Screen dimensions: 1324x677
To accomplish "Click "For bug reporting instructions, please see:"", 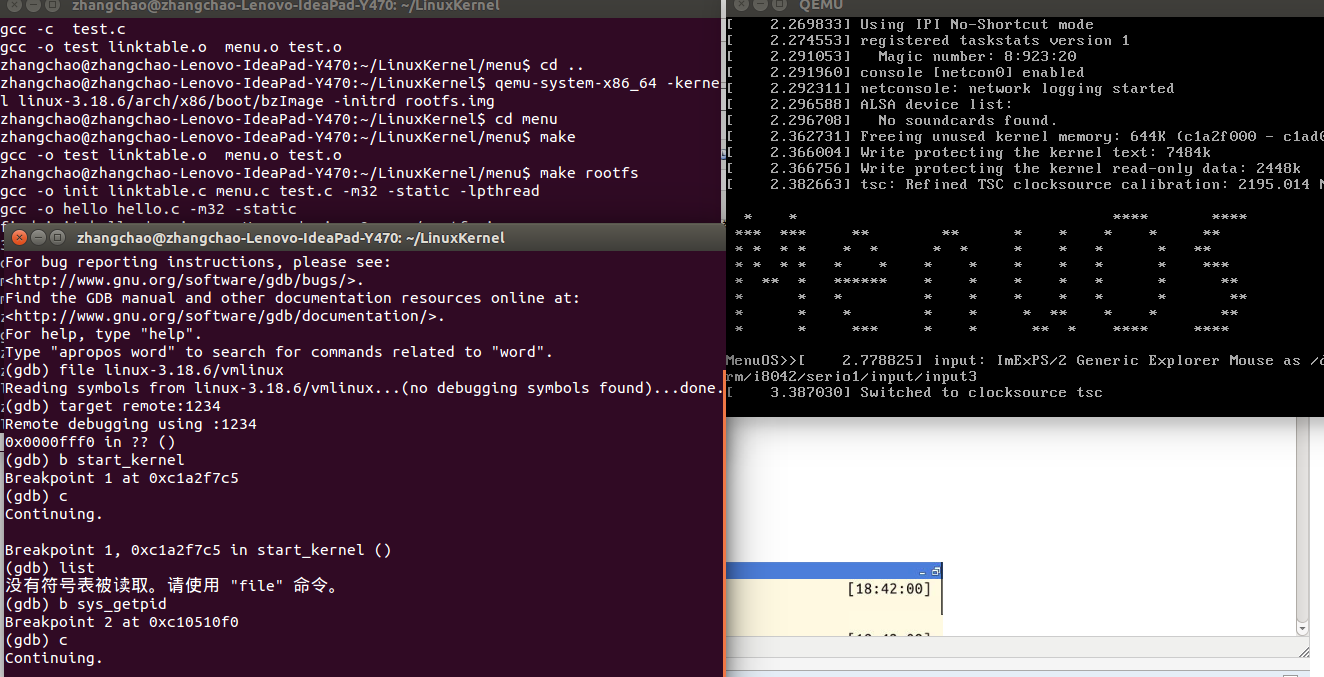I will pos(198,262).
